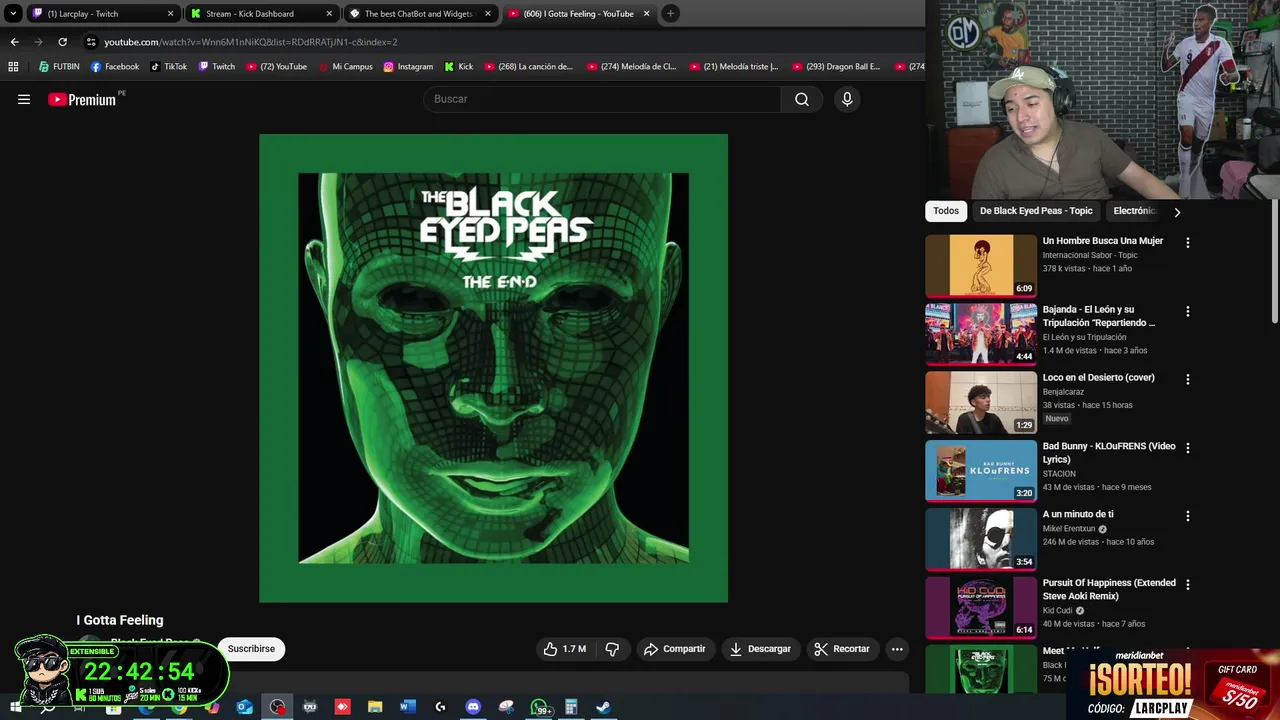Like the video with 1.7 M likes

[x=565, y=649]
